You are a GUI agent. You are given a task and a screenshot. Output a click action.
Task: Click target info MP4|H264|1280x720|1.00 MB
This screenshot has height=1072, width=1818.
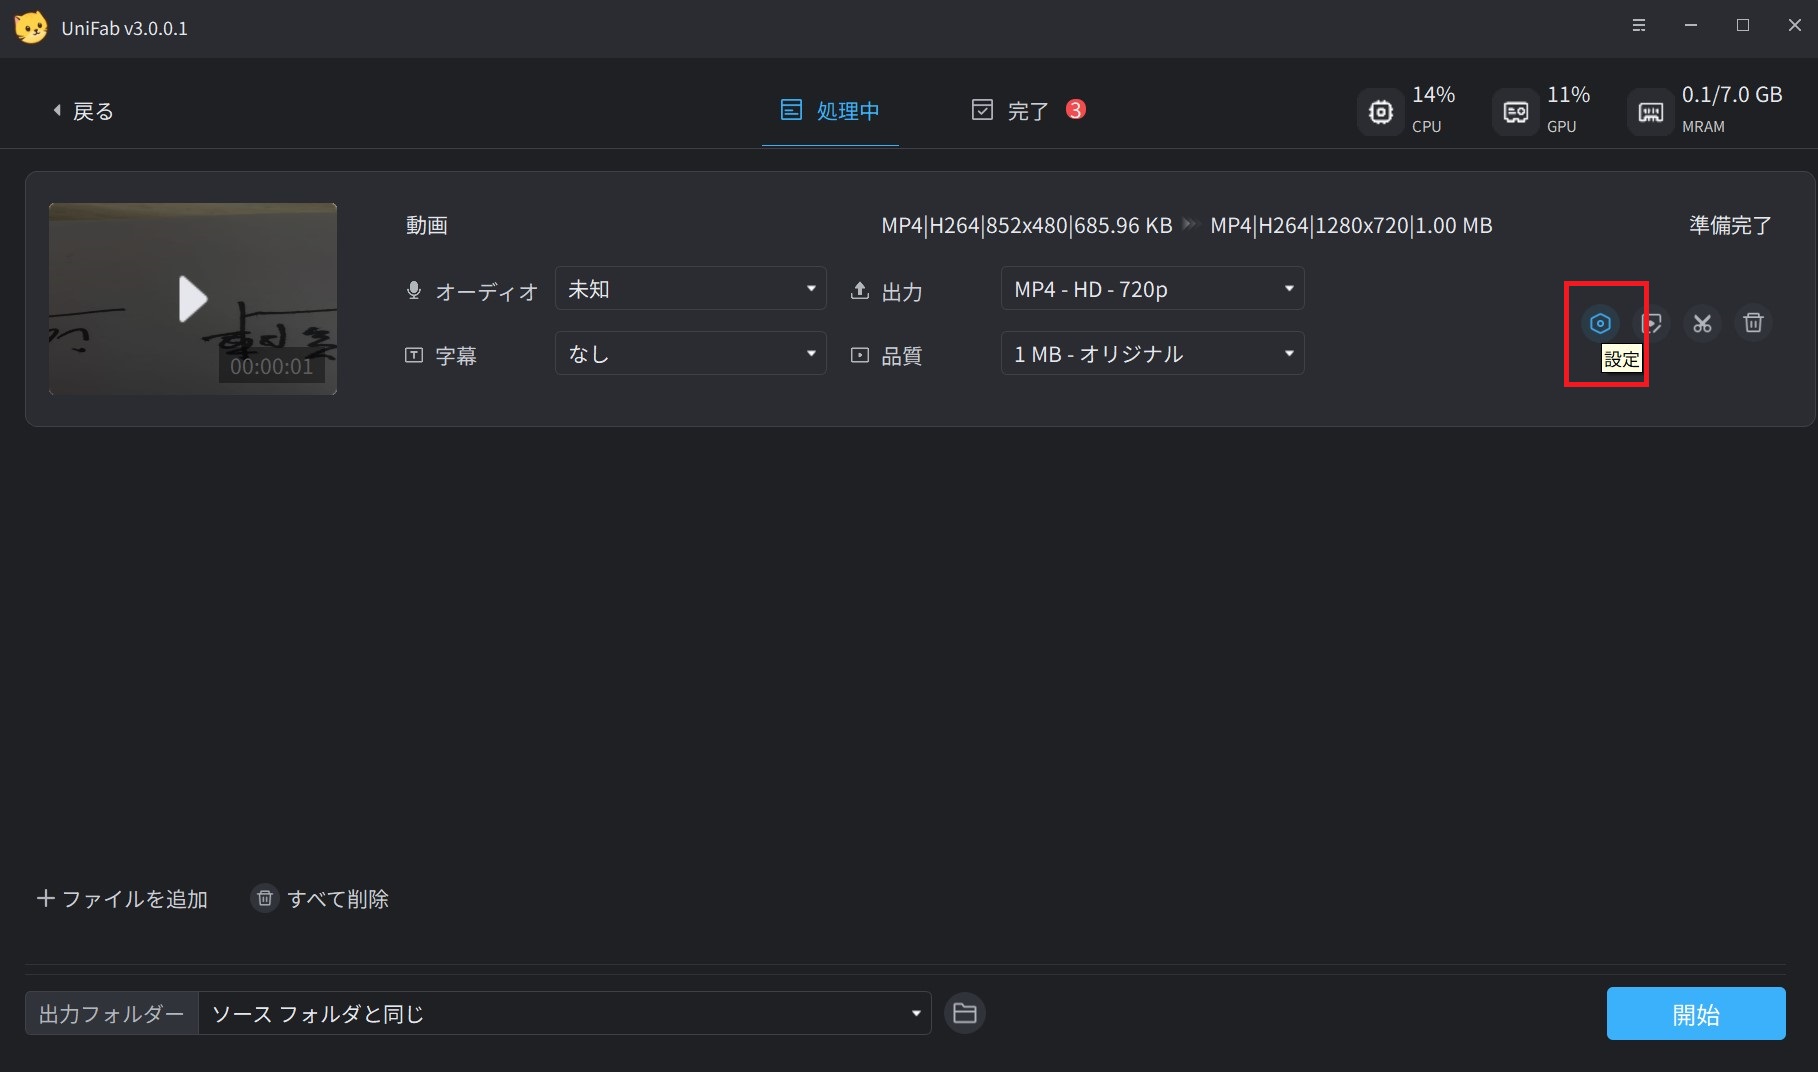[1351, 225]
